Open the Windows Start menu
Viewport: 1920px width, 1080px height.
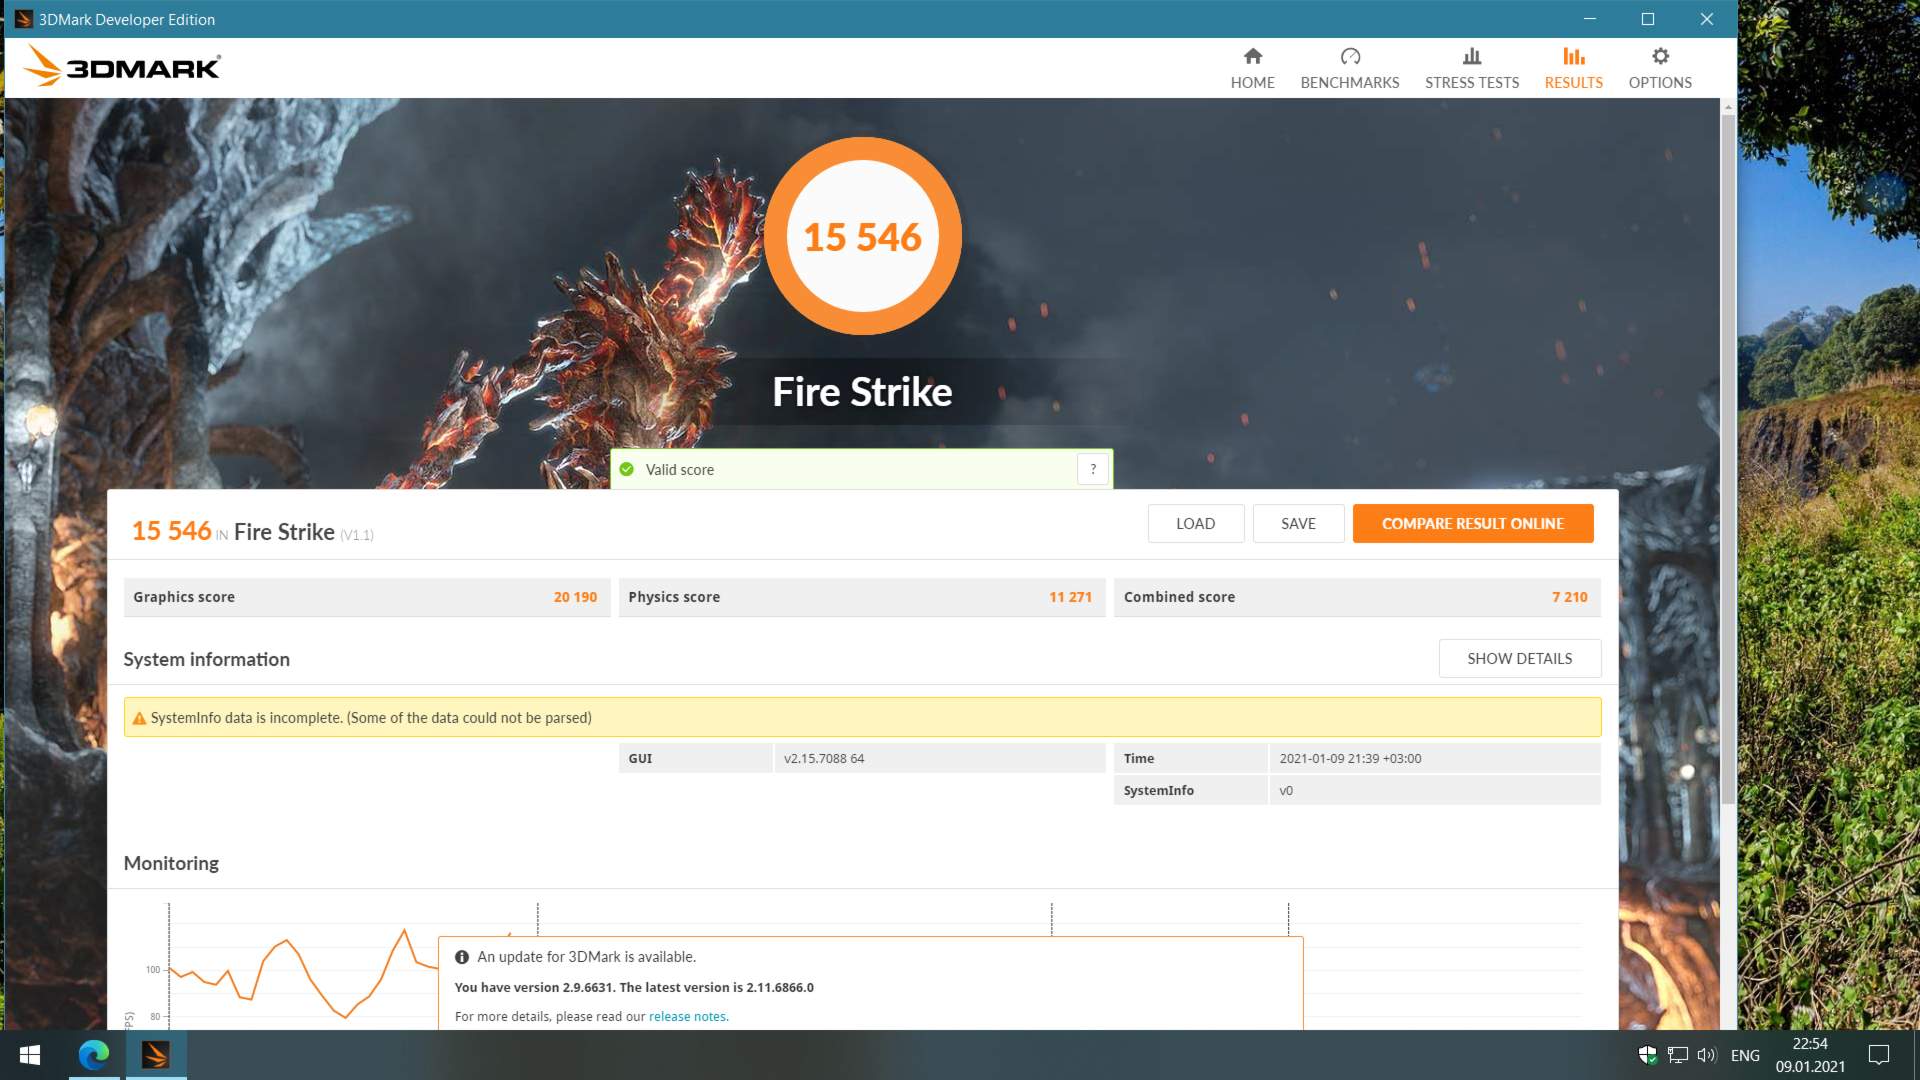point(30,1055)
